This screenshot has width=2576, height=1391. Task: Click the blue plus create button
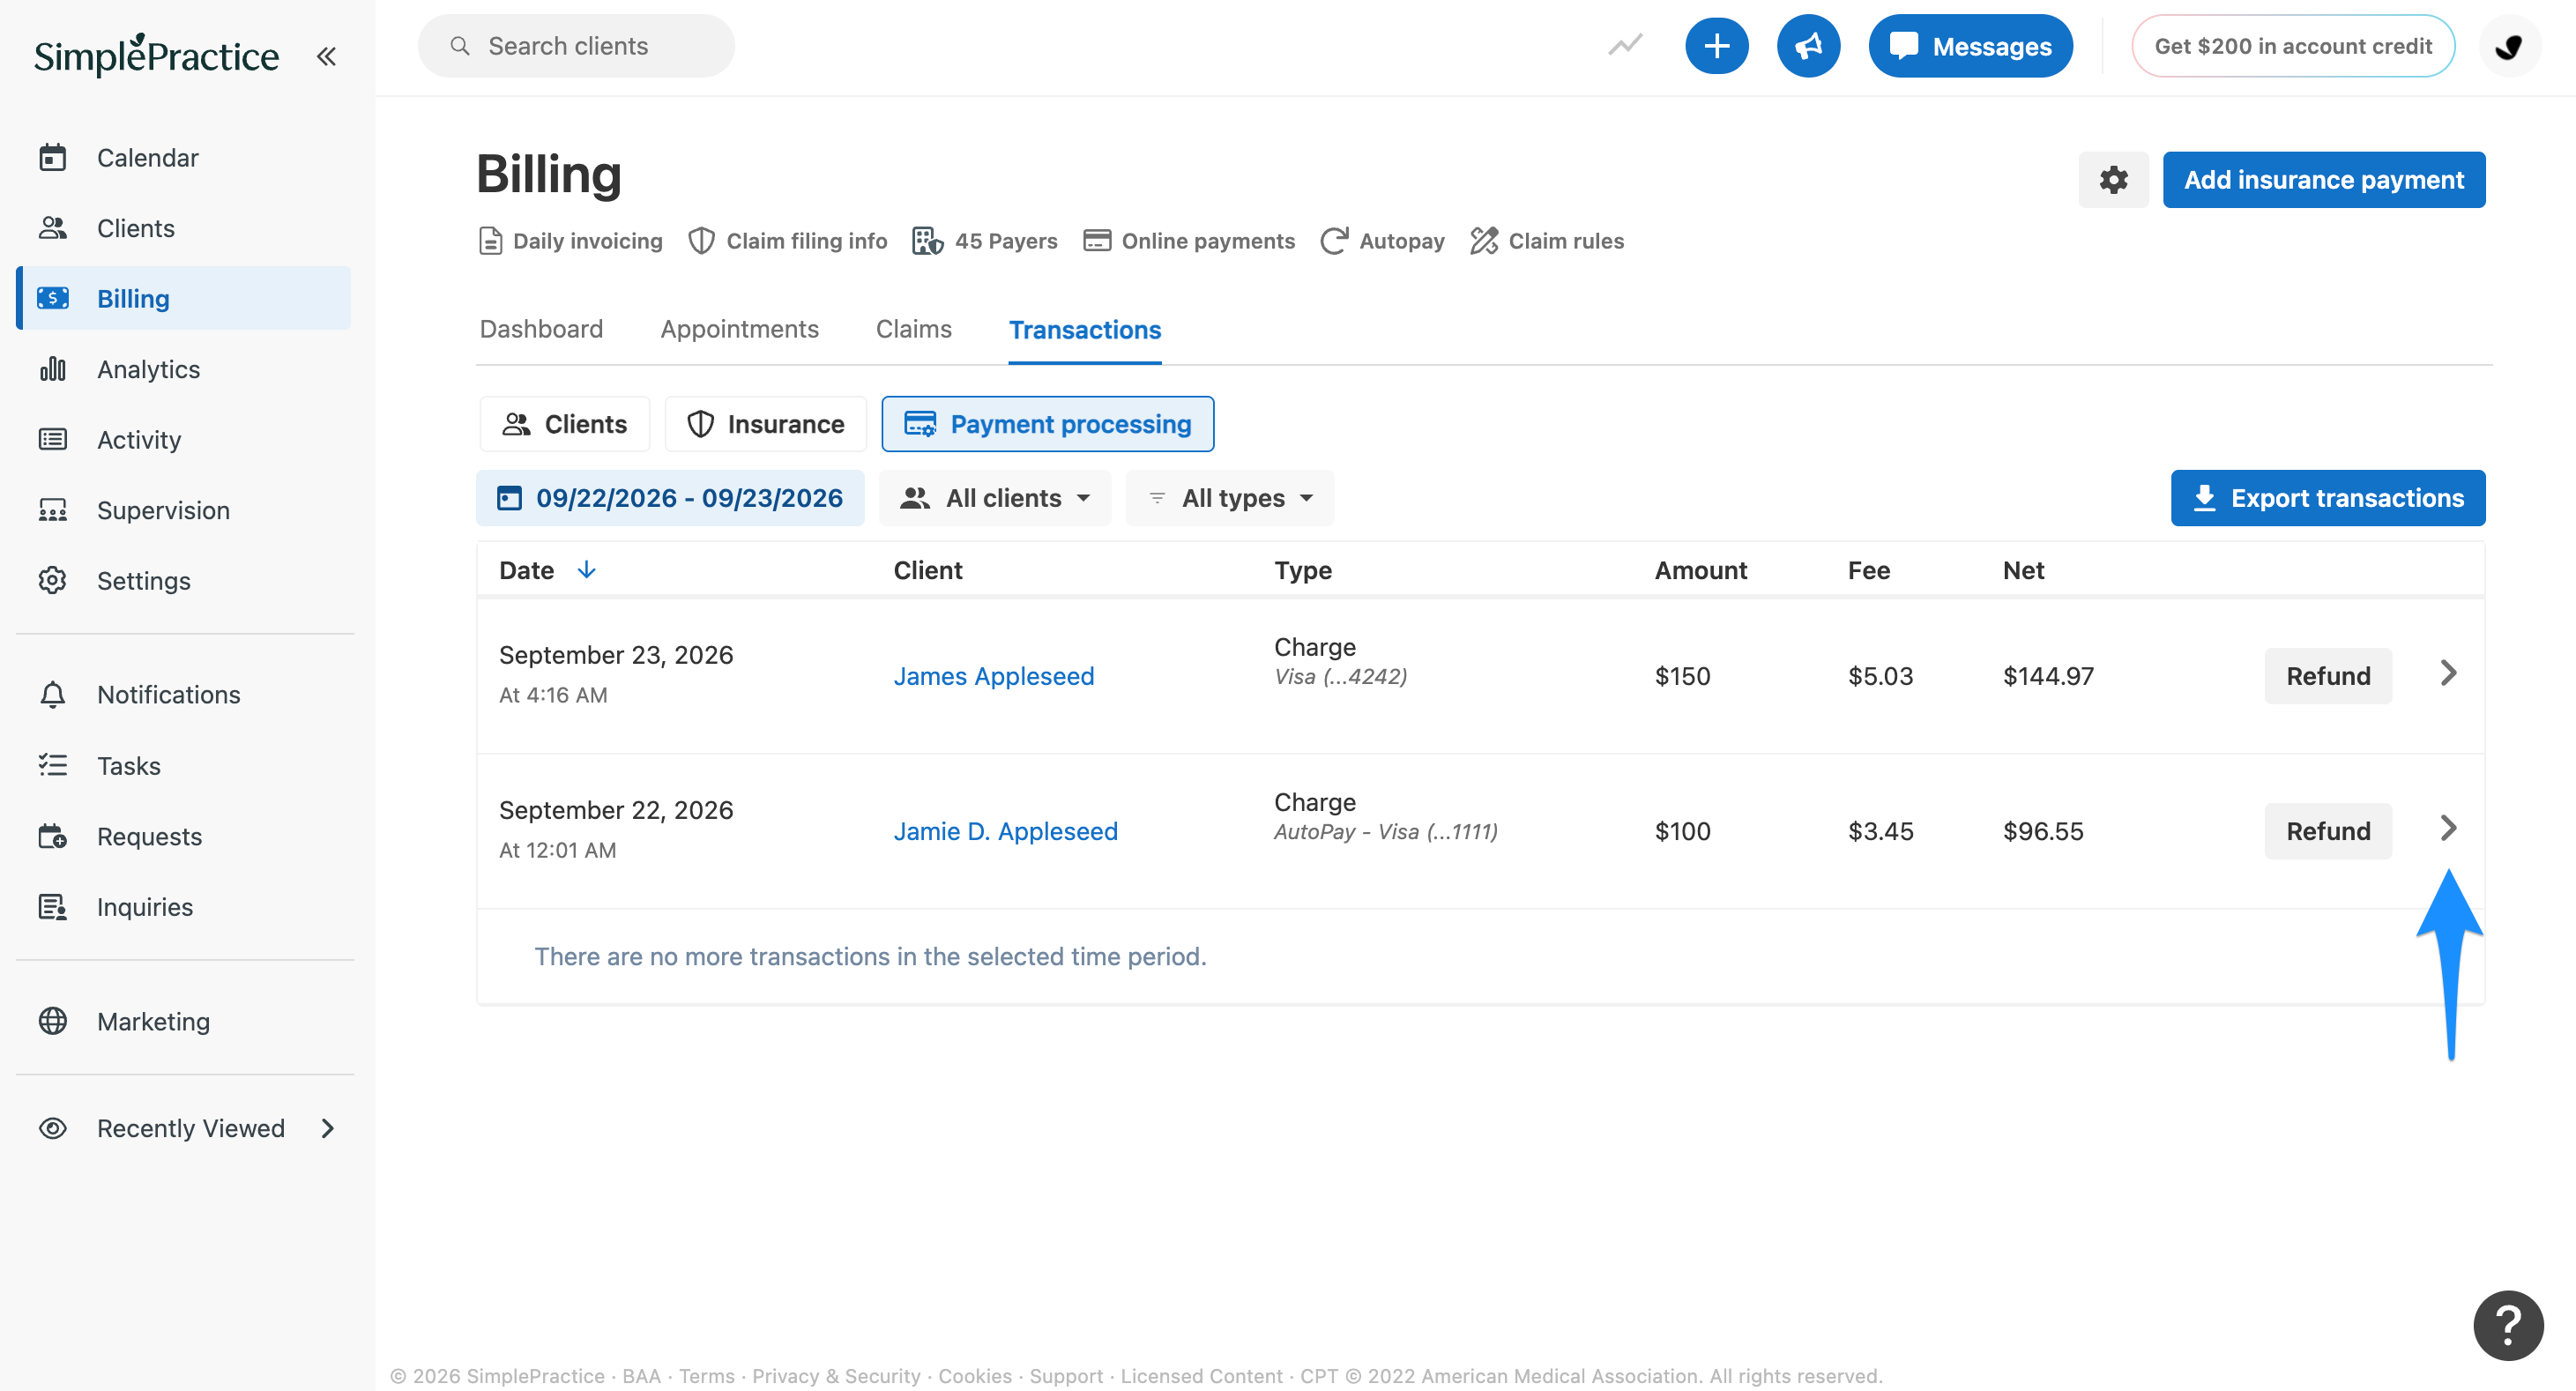pyautogui.click(x=1716, y=46)
